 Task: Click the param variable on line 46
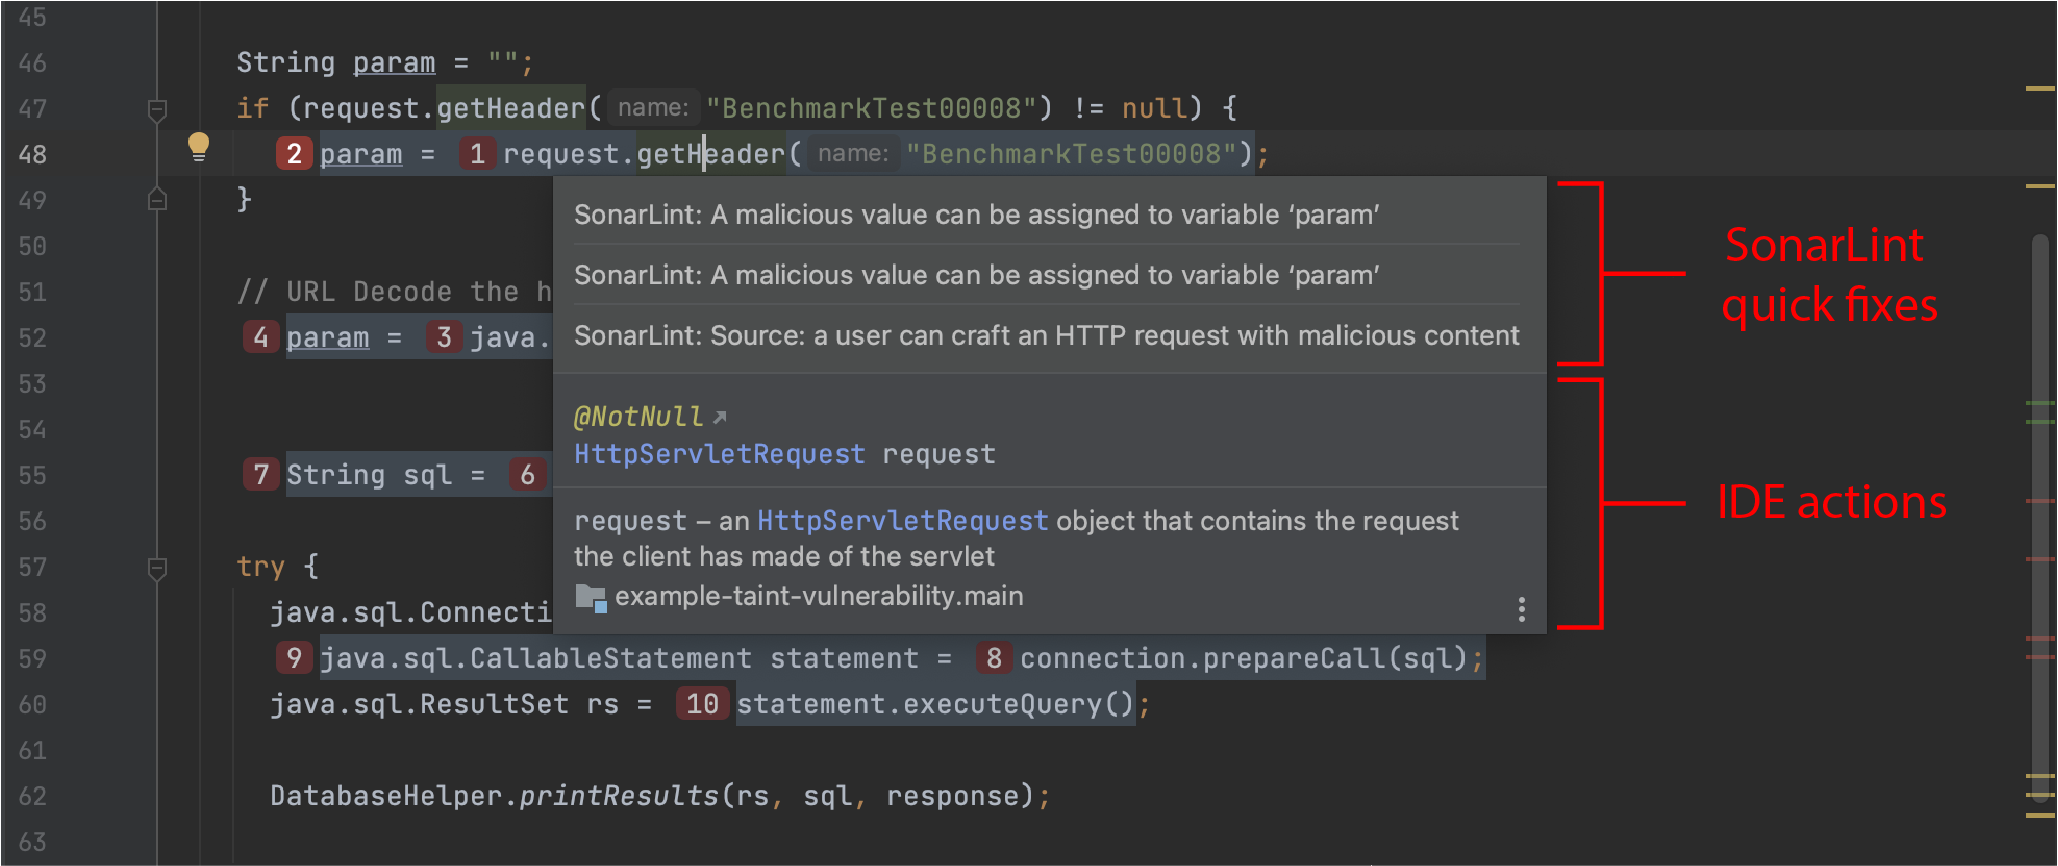(394, 63)
